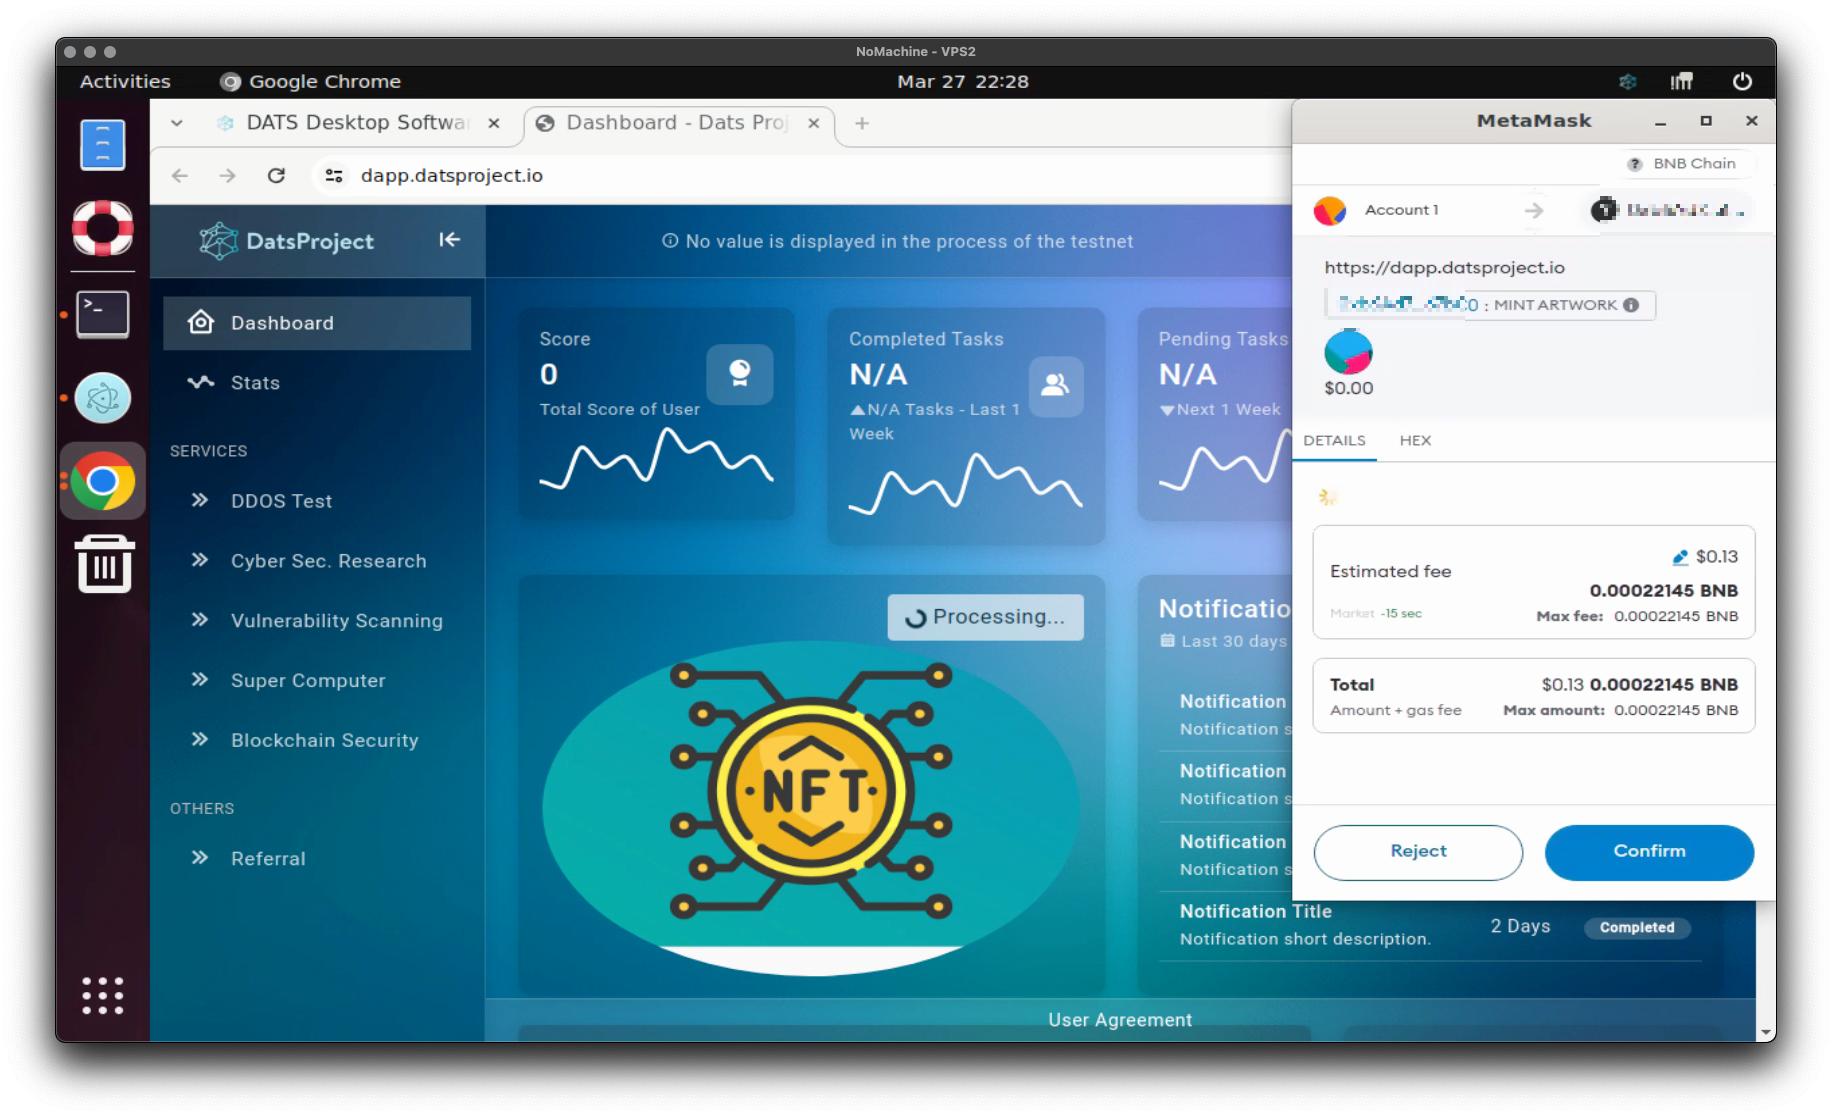Open the system network tray icon
The height and width of the screenshot is (1116, 1832).
1682,82
